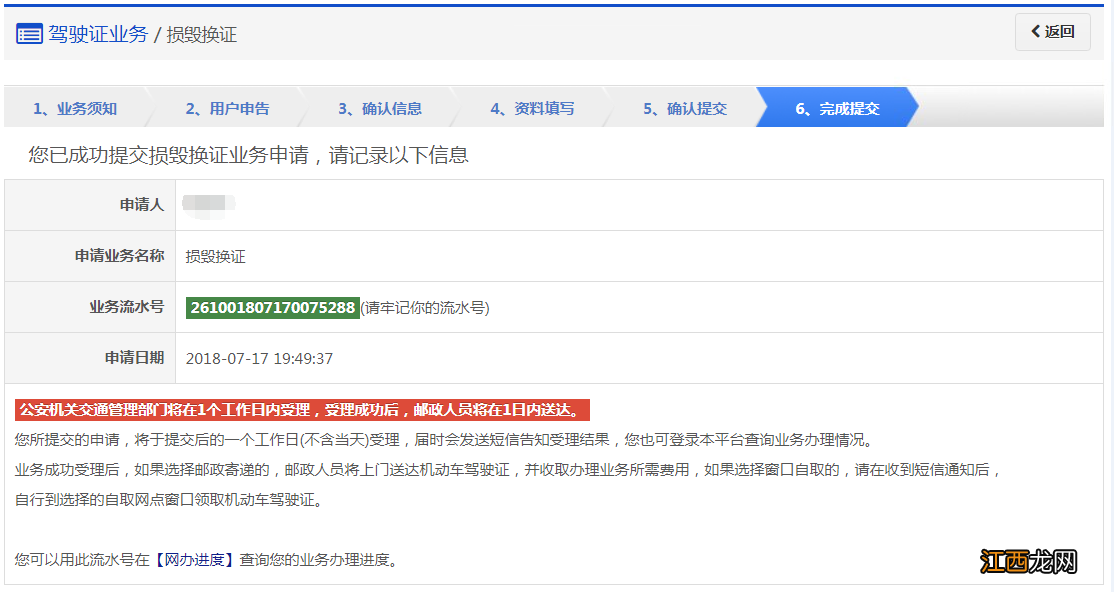
Task: Click the success message 您已成功提交损毁换证业务申请
Action: click(x=247, y=155)
